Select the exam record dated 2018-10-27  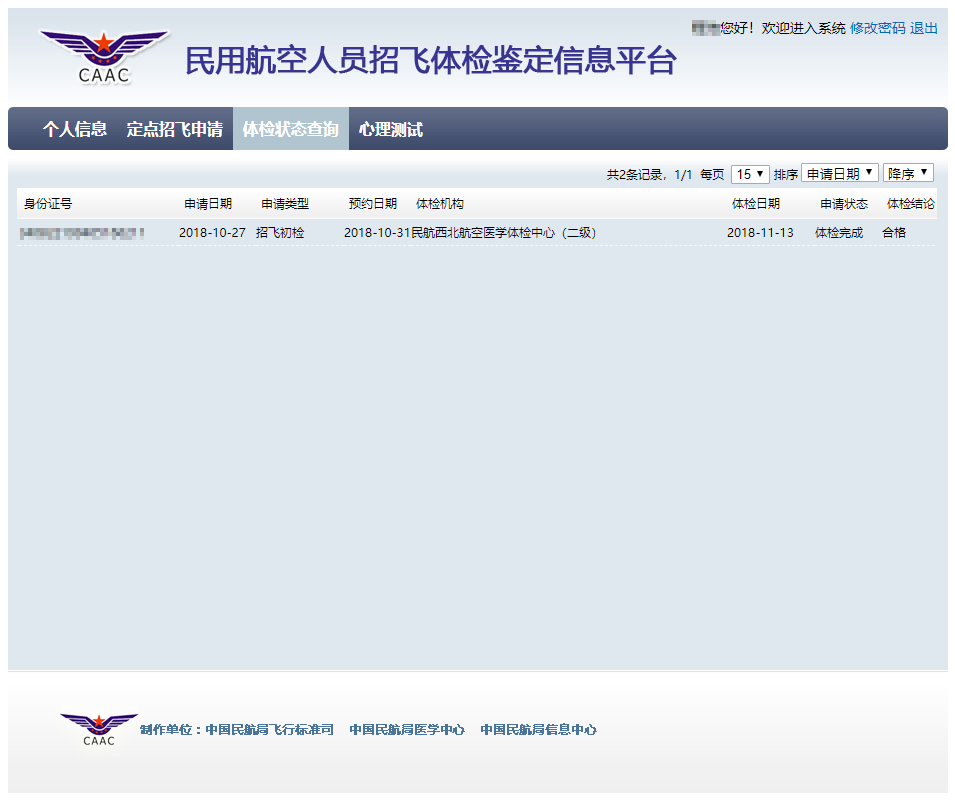tap(207, 232)
